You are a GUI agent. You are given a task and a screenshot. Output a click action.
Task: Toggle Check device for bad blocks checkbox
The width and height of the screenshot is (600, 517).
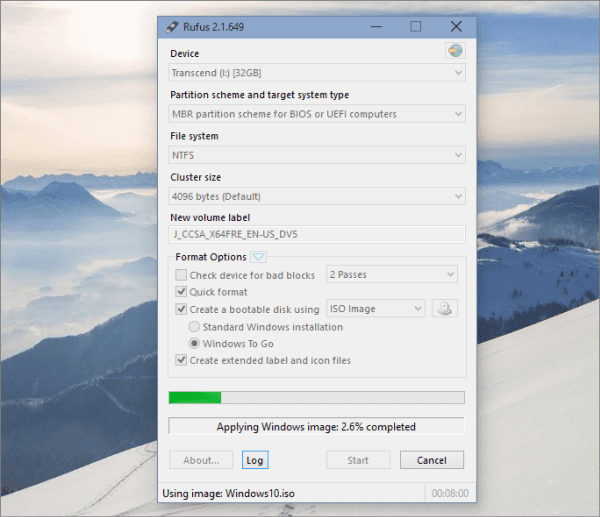(x=181, y=275)
